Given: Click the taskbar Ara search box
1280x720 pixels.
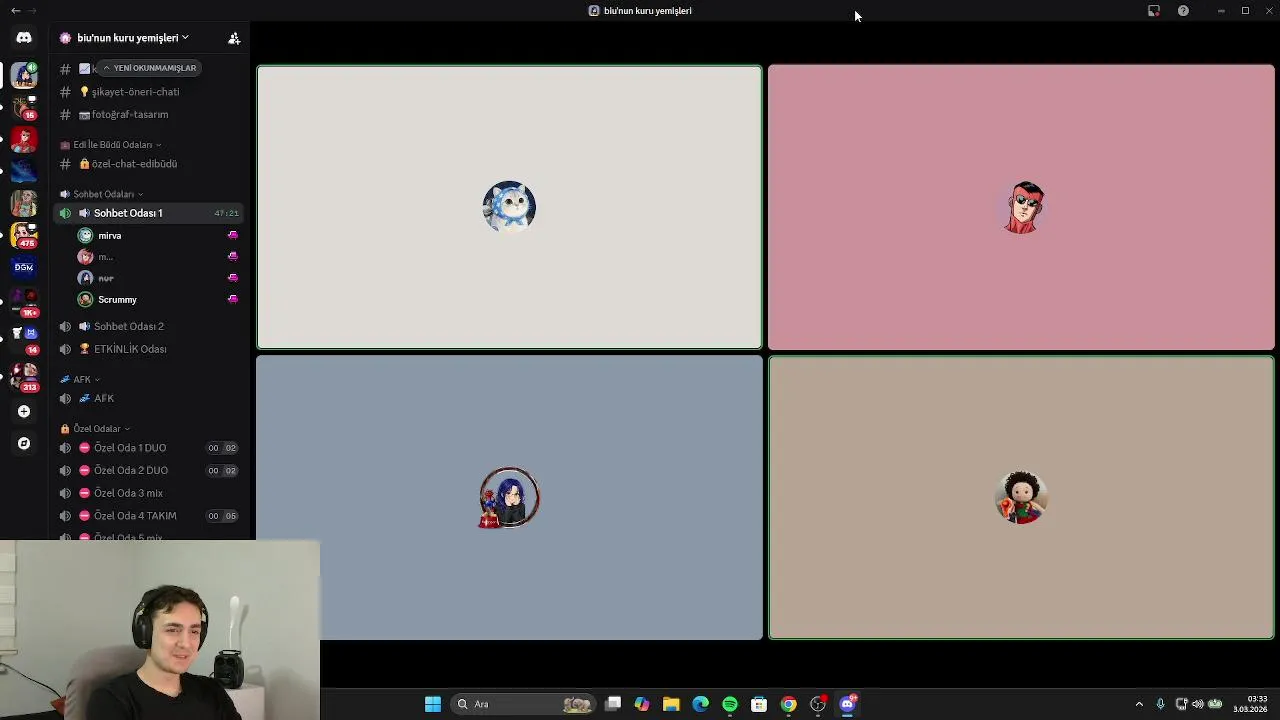Looking at the screenshot, I should 523,704.
